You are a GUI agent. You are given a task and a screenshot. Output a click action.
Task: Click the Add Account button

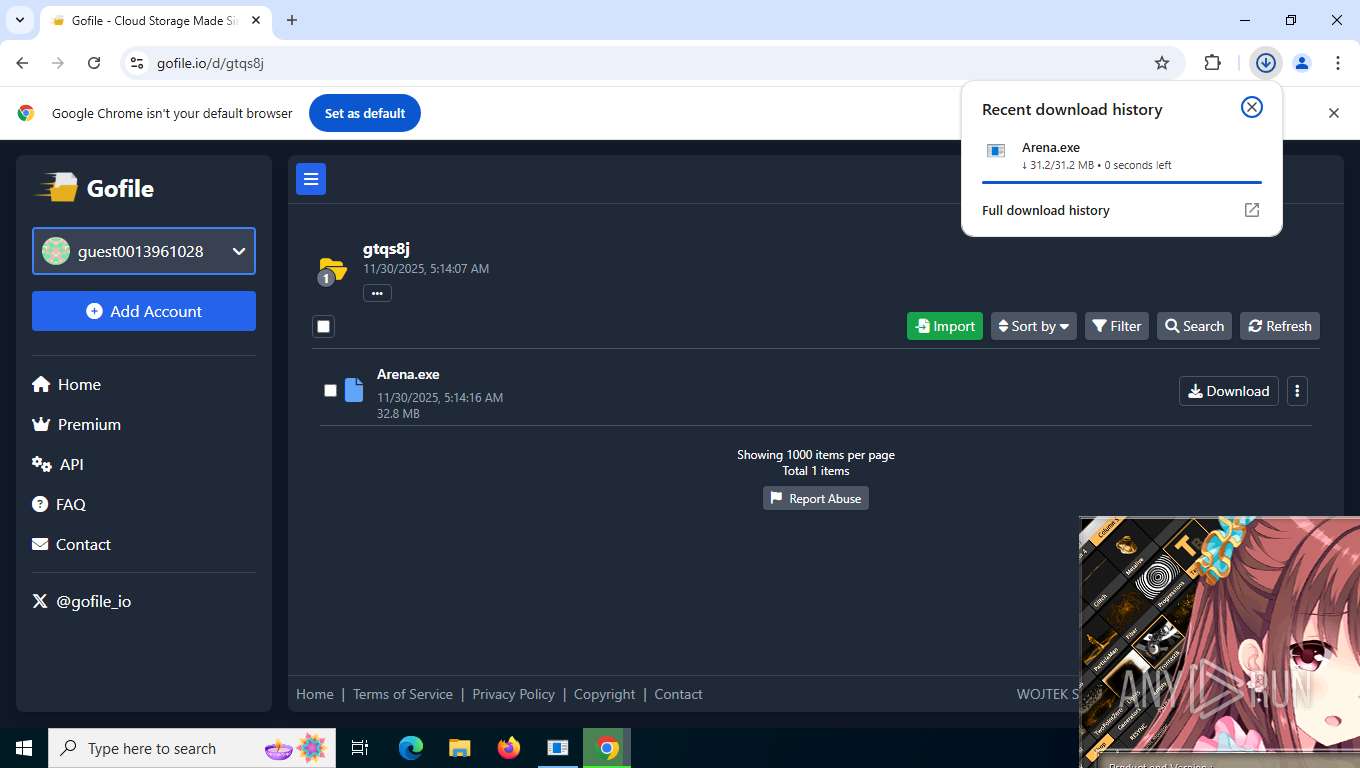click(x=144, y=311)
